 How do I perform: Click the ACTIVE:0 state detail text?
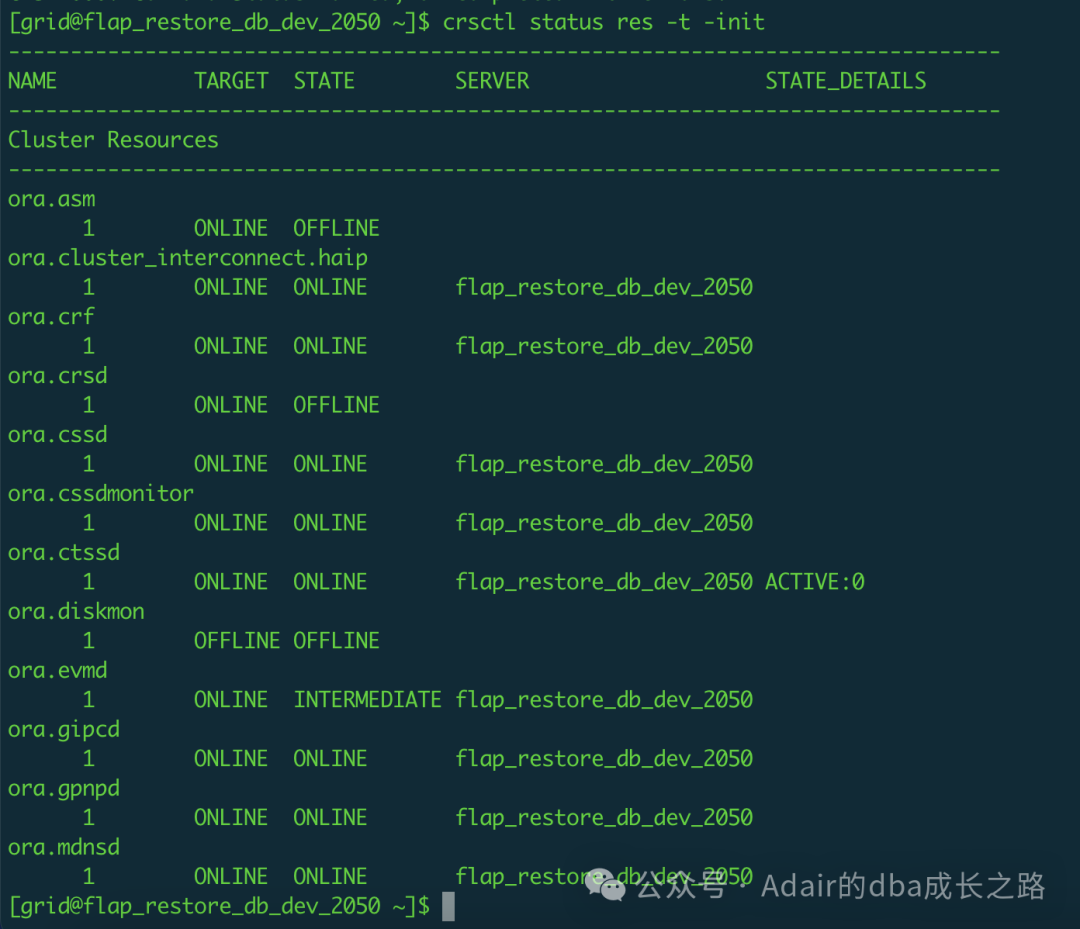[815, 582]
